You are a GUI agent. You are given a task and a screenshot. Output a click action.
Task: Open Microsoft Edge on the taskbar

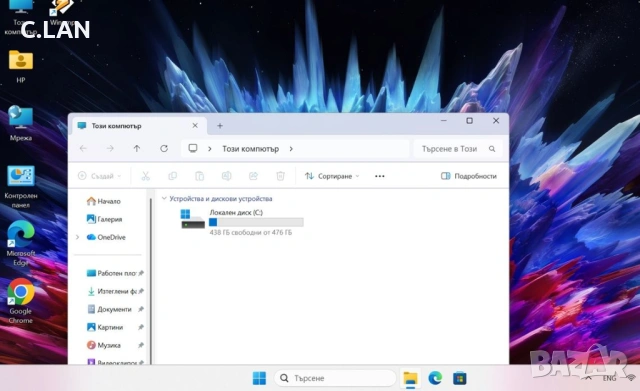435,378
